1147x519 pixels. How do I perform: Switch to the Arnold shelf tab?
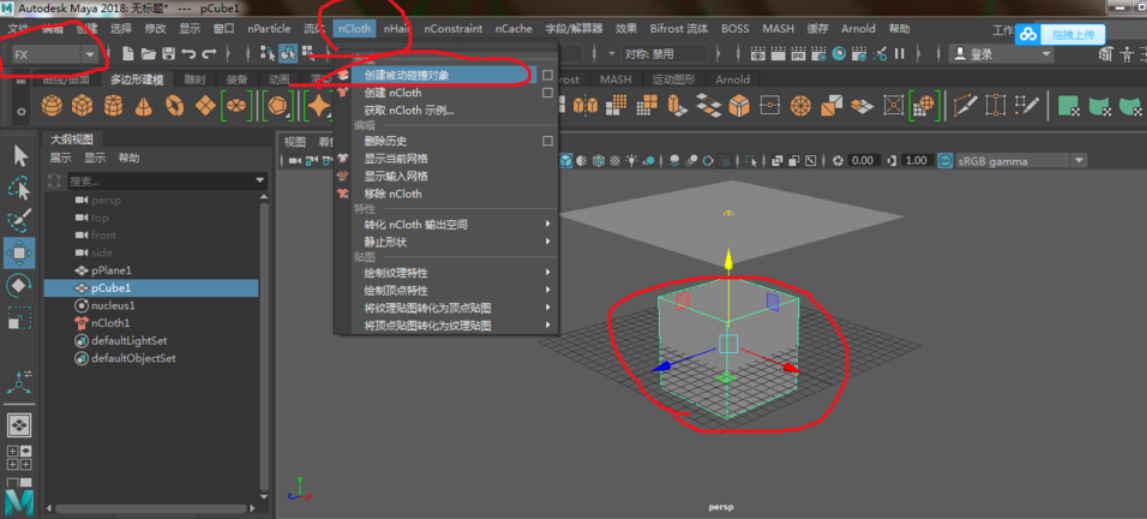[x=732, y=80]
